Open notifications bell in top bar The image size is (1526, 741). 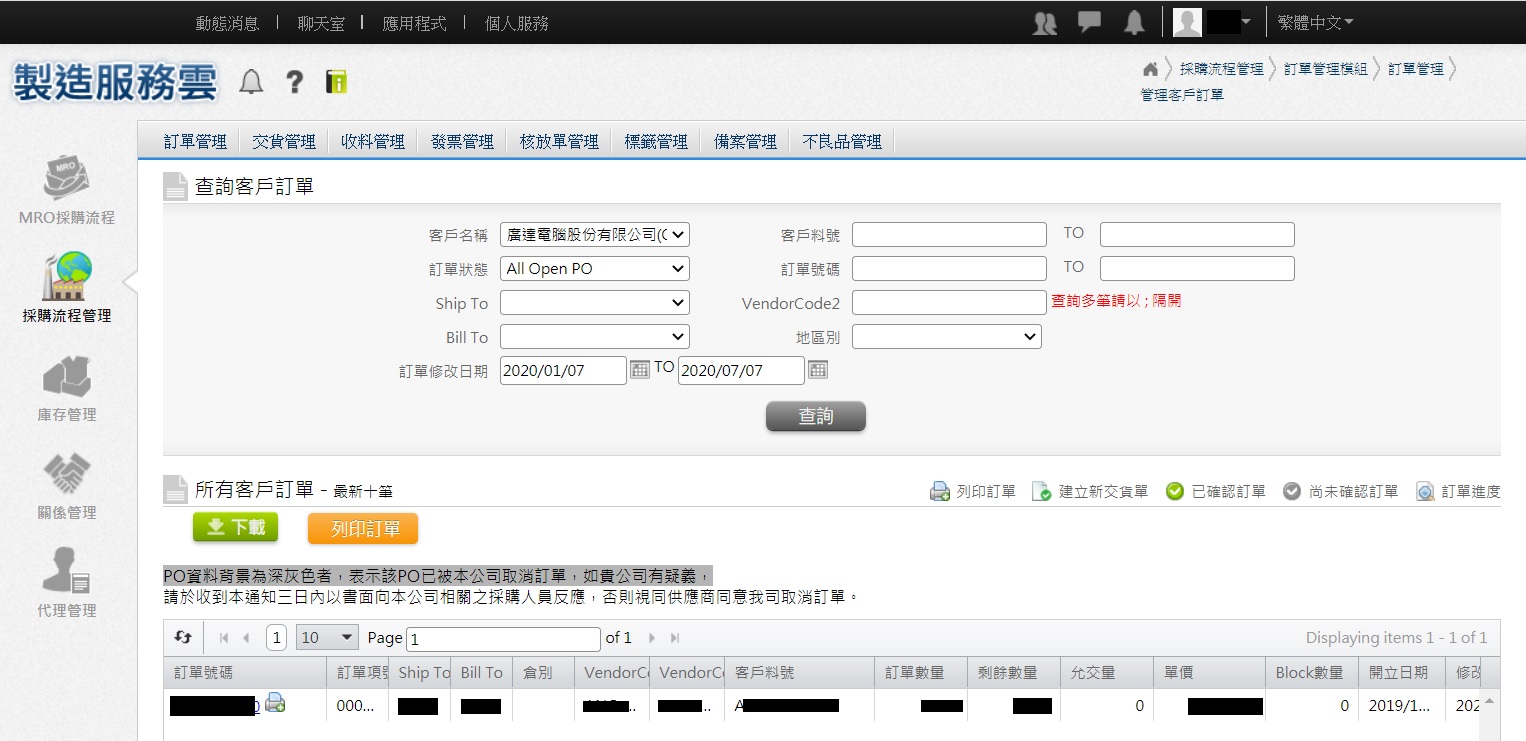(1134, 23)
